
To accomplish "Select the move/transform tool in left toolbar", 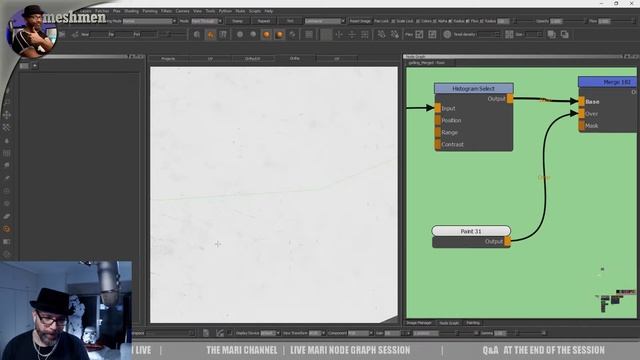I will tap(7, 115).
